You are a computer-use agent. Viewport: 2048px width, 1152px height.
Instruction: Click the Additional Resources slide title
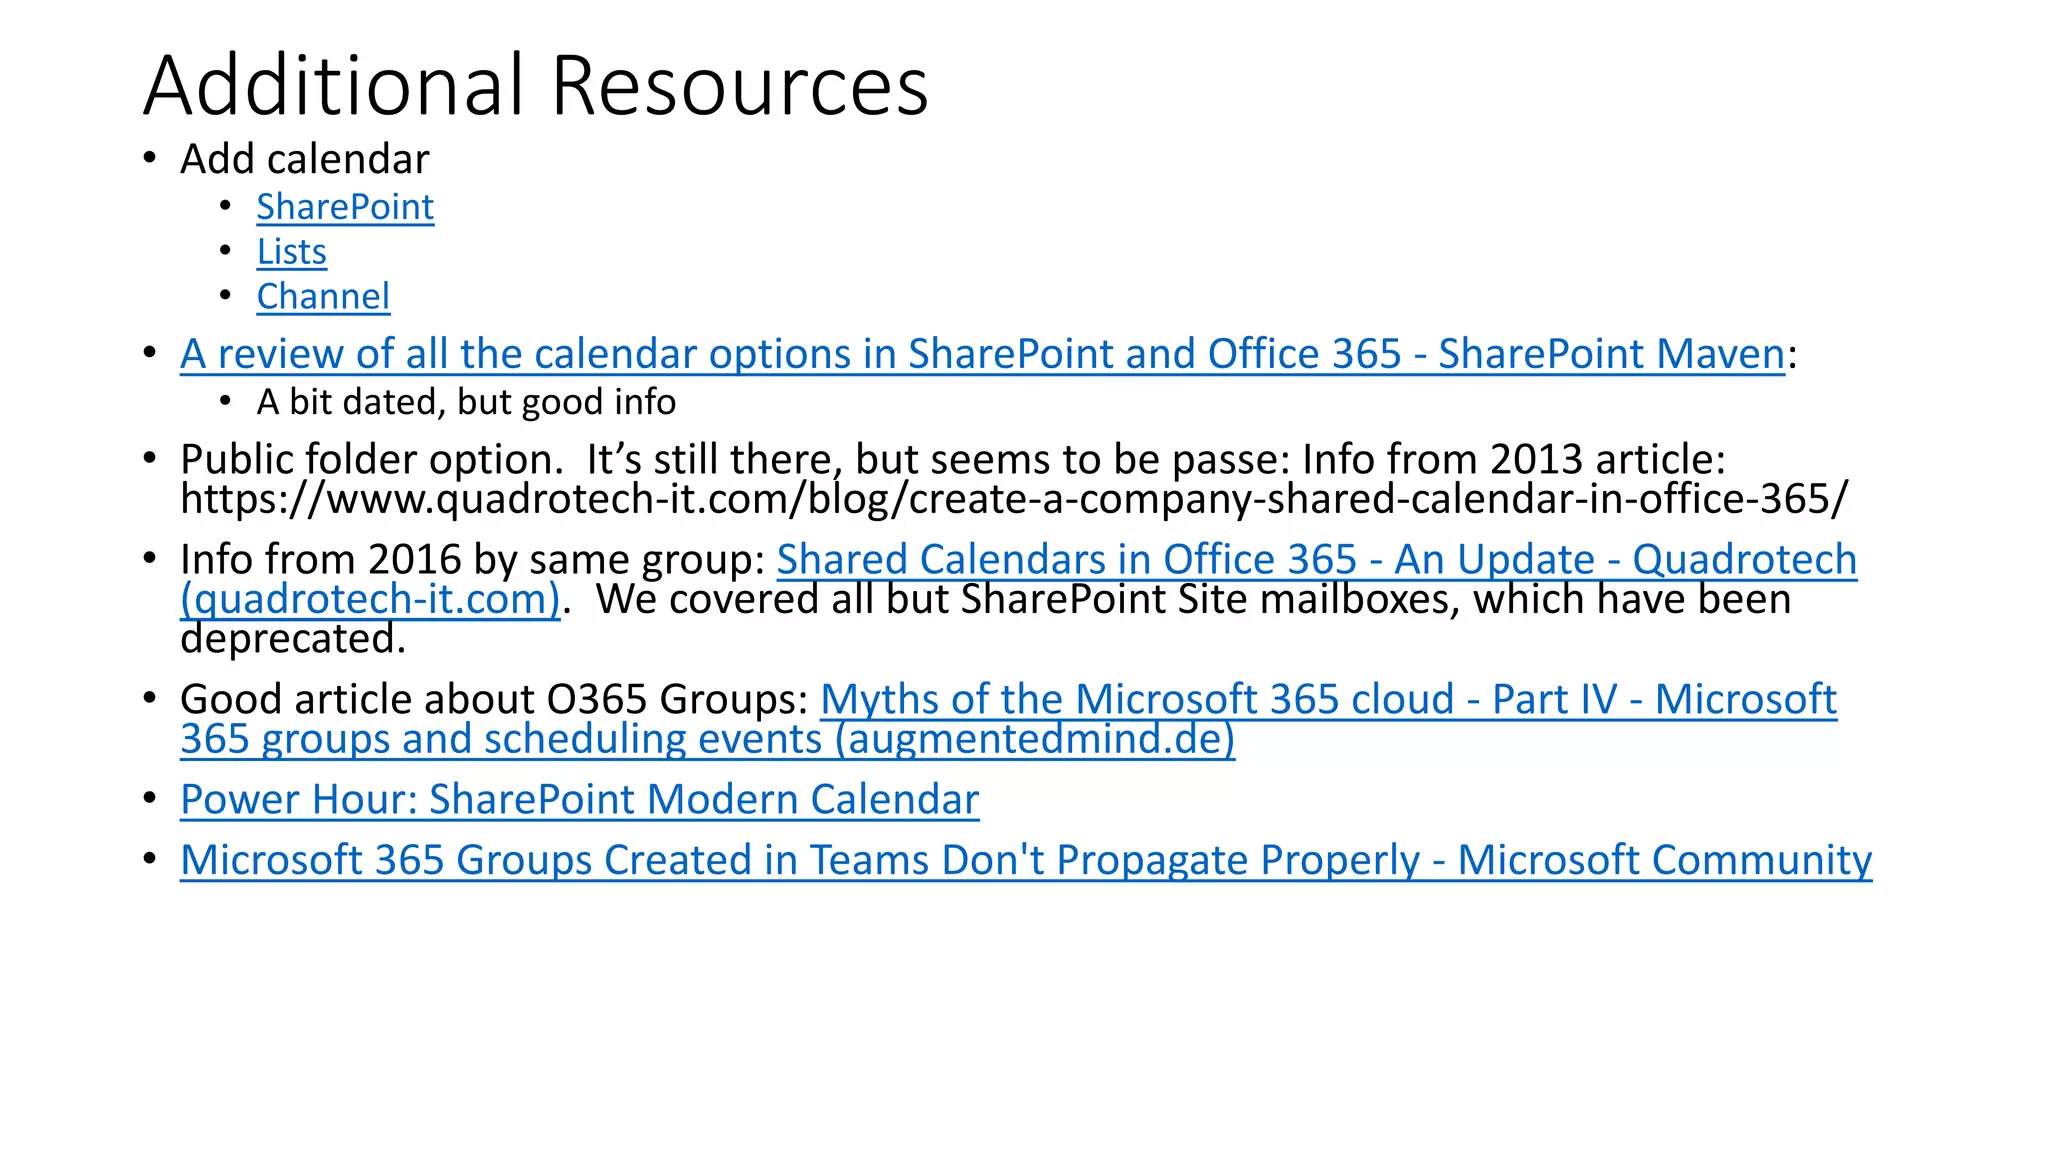(536, 85)
